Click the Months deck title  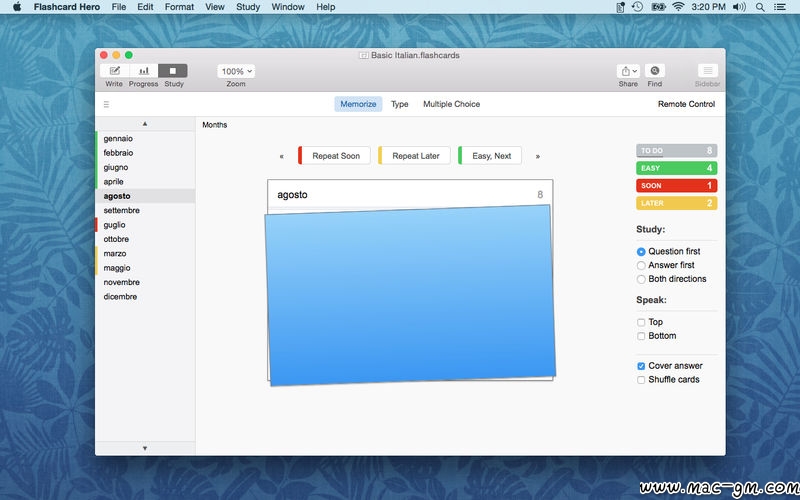pos(215,125)
